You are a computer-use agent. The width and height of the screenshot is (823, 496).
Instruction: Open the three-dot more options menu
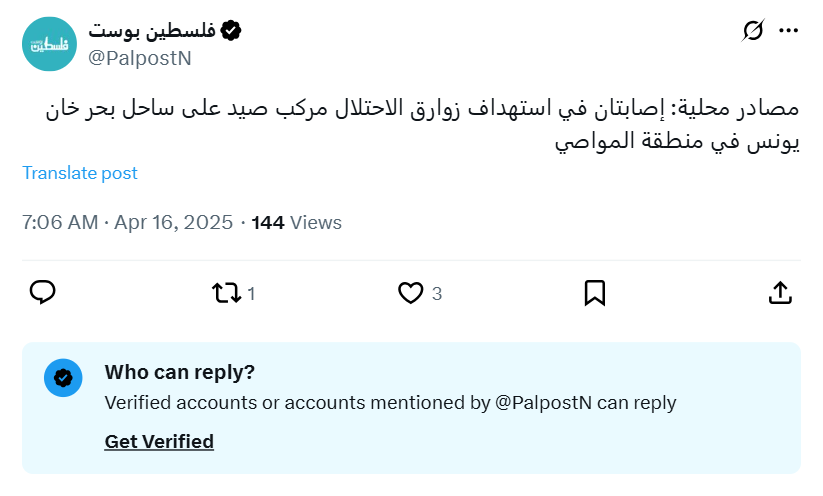click(x=789, y=32)
